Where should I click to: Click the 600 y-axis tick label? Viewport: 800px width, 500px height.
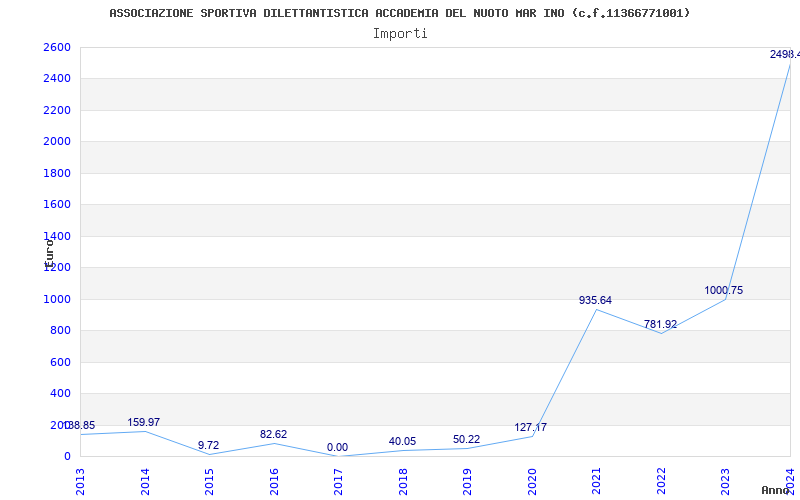click(x=60, y=362)
